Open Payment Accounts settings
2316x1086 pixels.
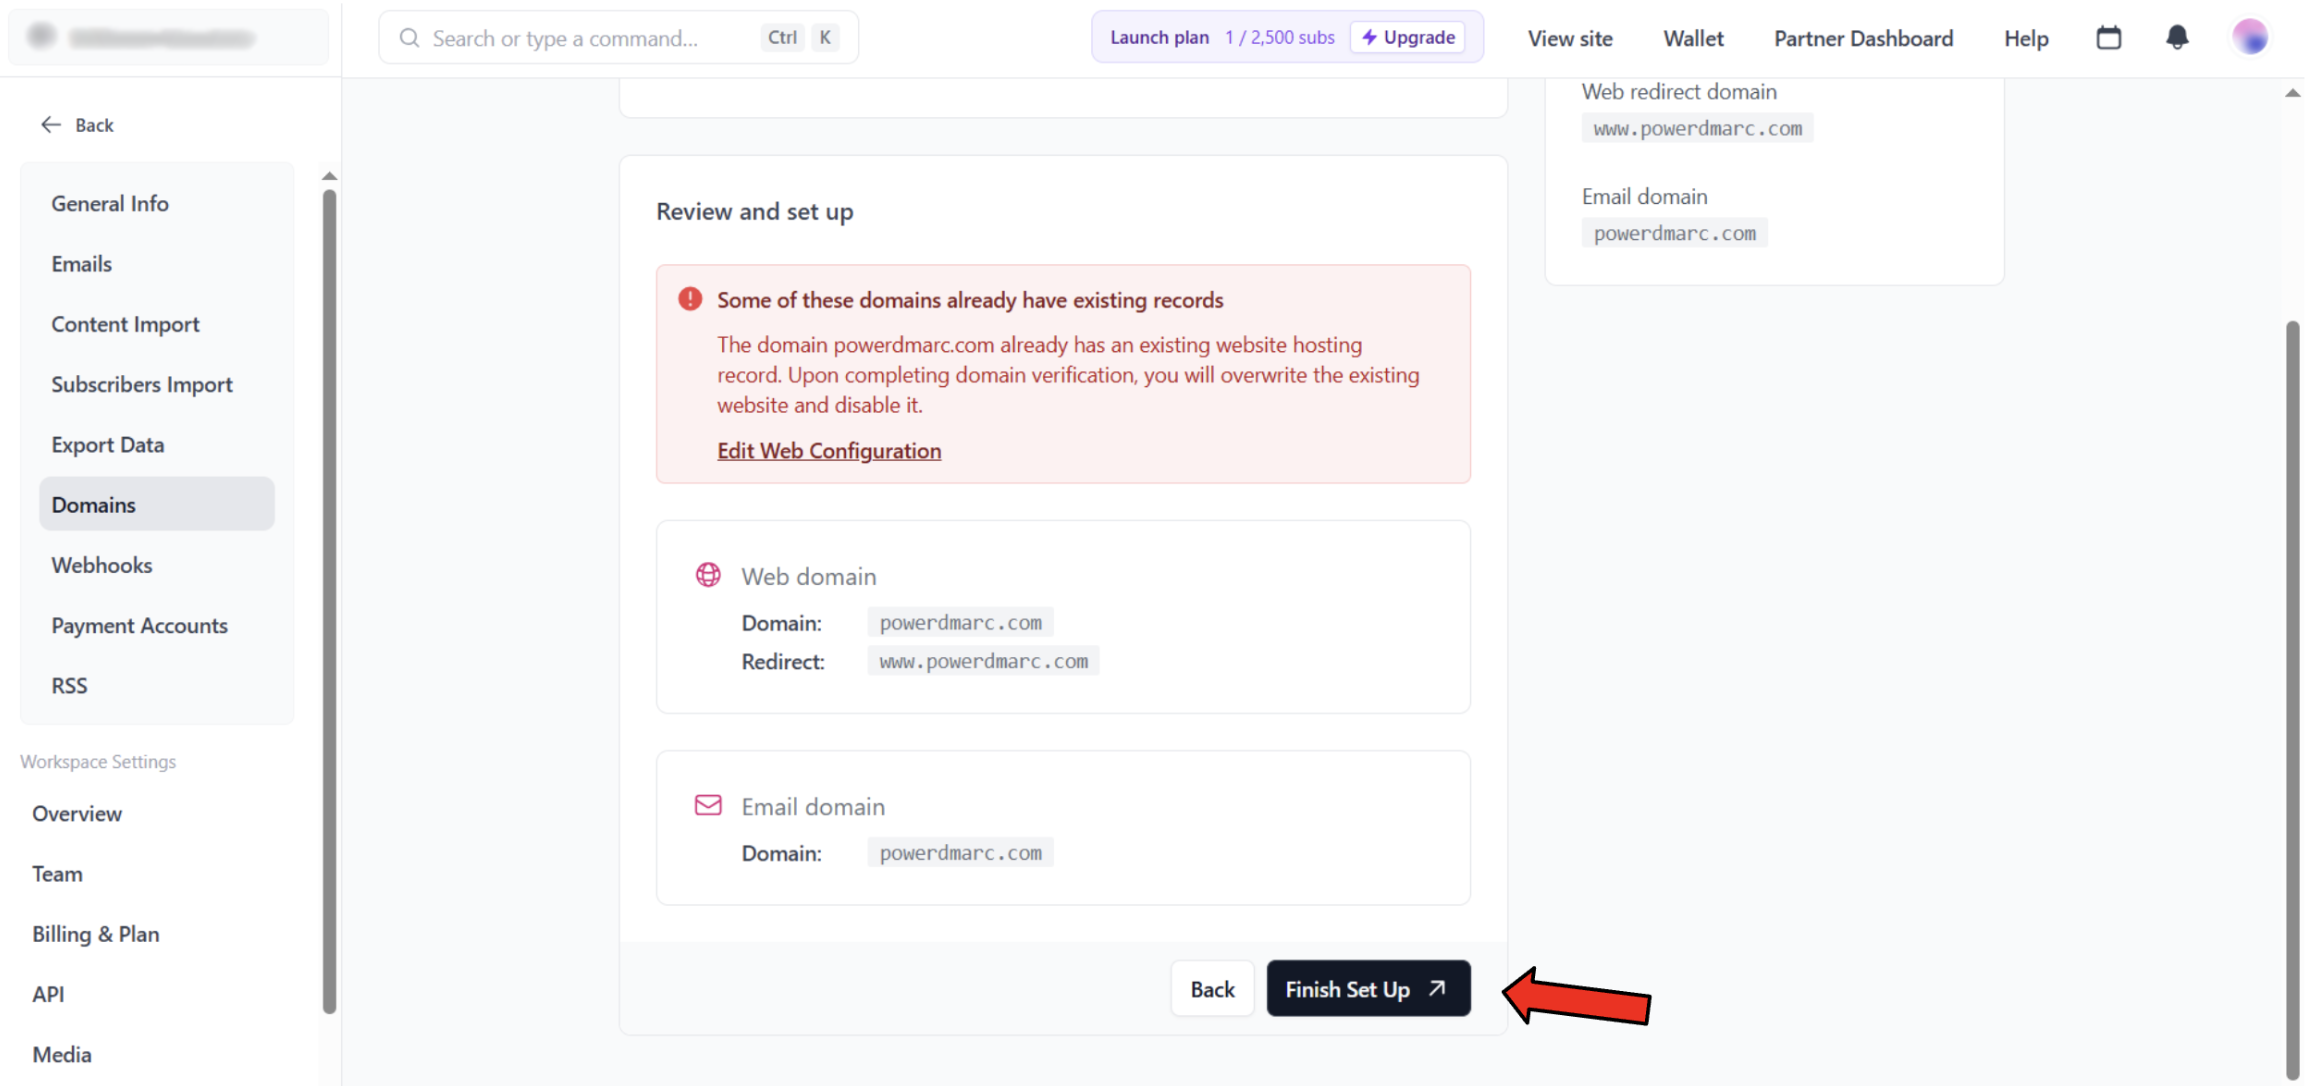[157, 625]
